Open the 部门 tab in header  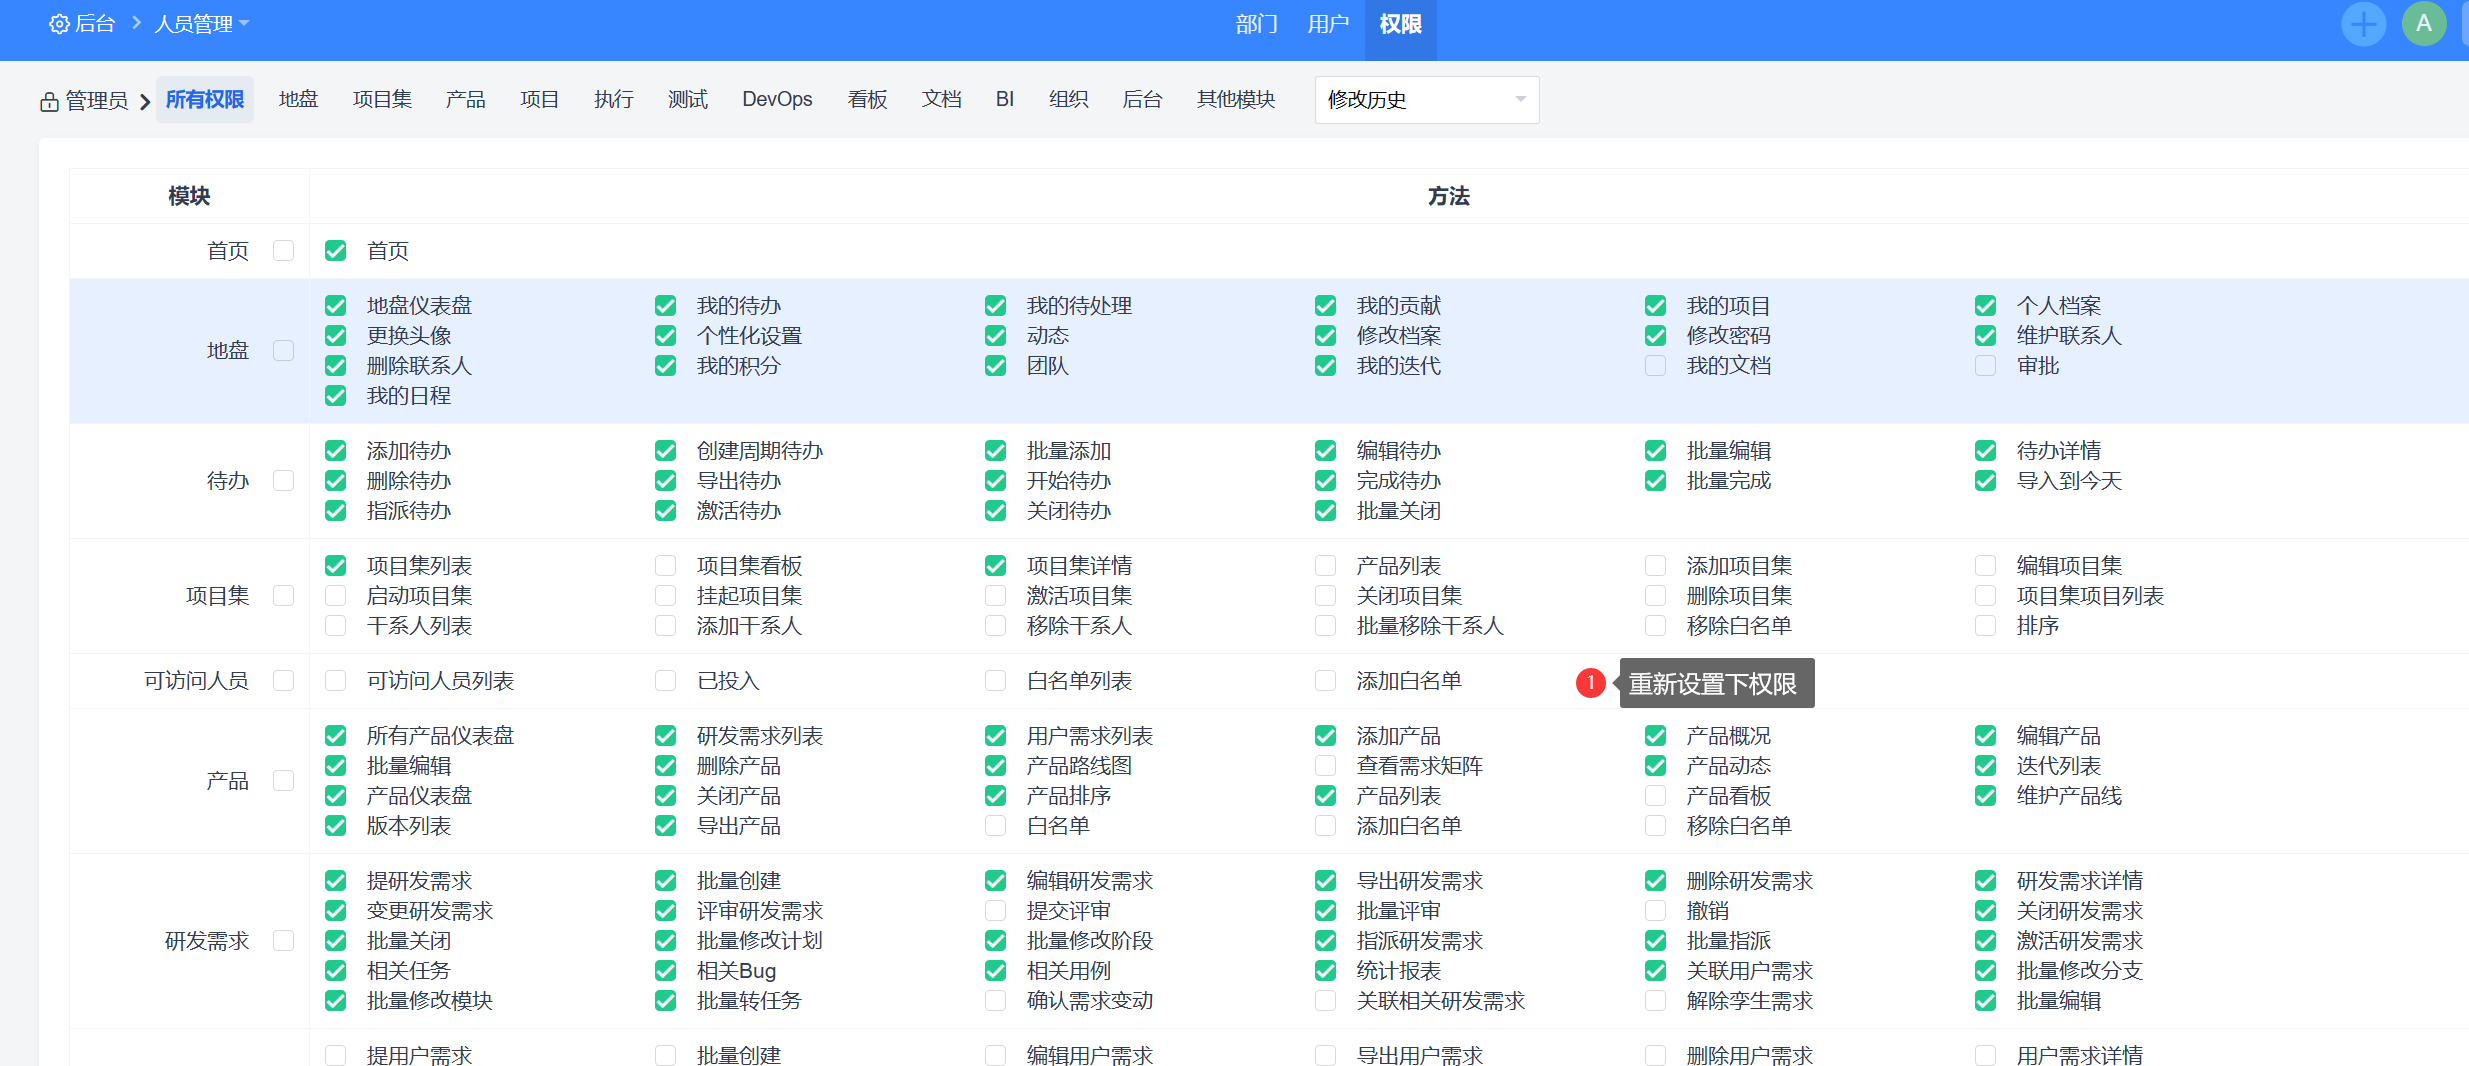1256,24
